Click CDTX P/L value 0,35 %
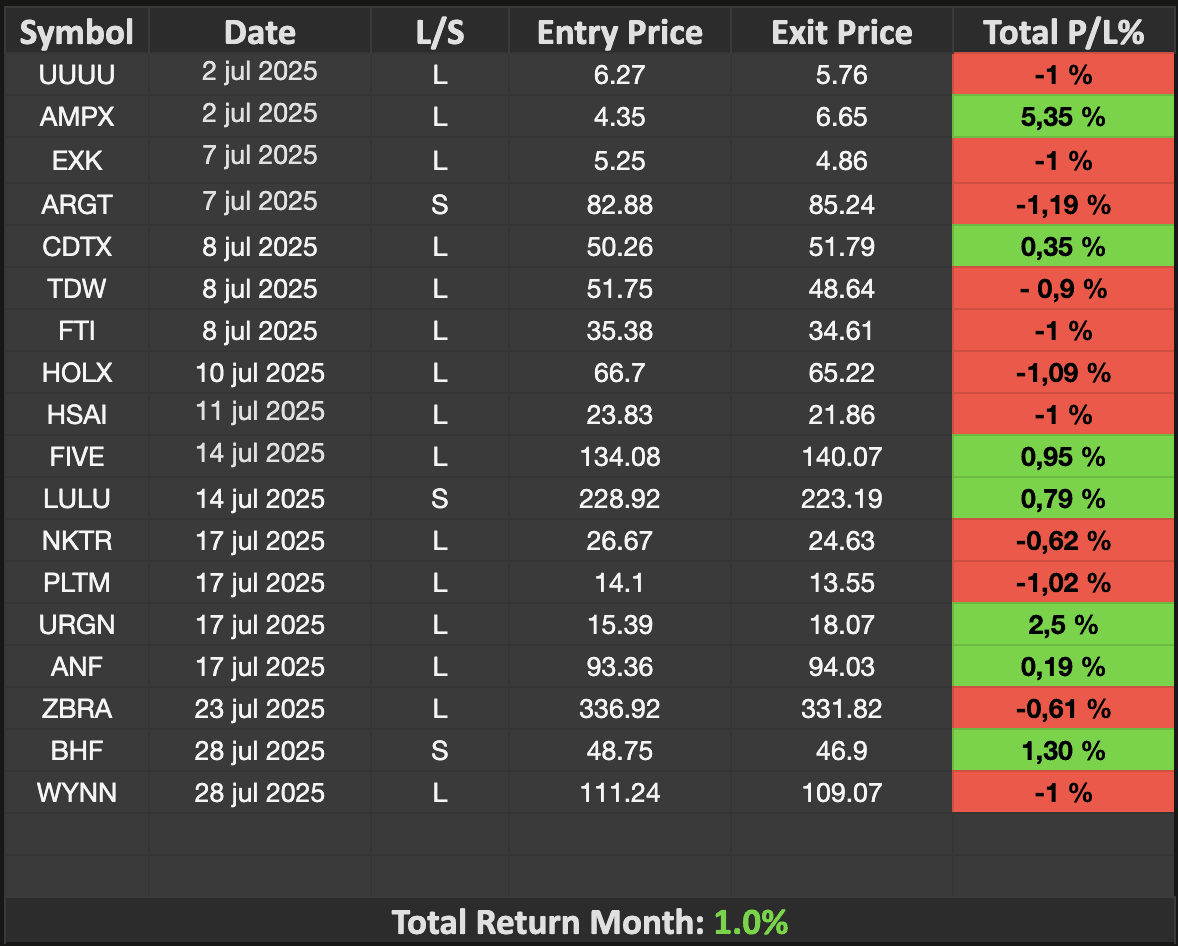Viewport: 1178px width, 946px height. (x=1063, y=246)
